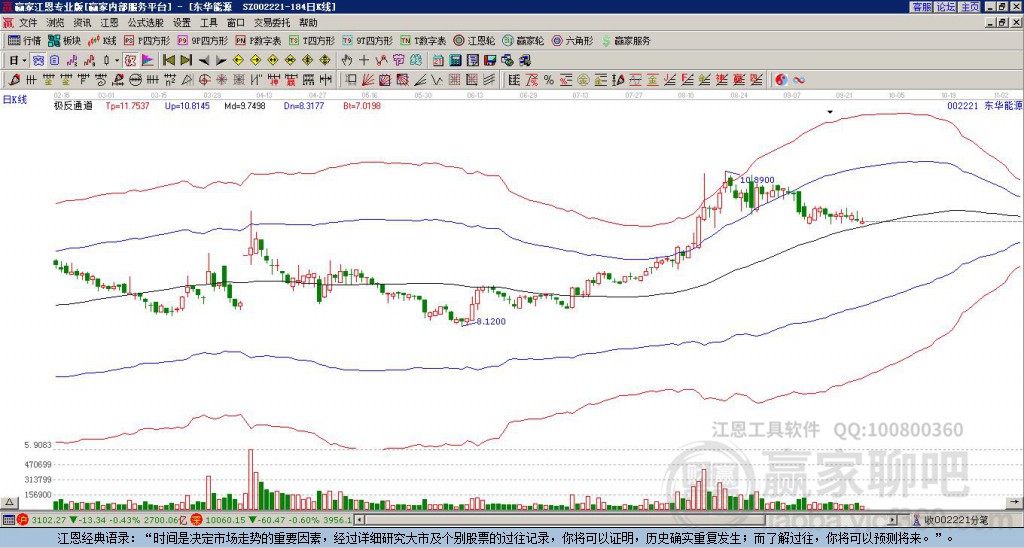
Task: Open the 交易委托 menu
Action: coord(272,23)
